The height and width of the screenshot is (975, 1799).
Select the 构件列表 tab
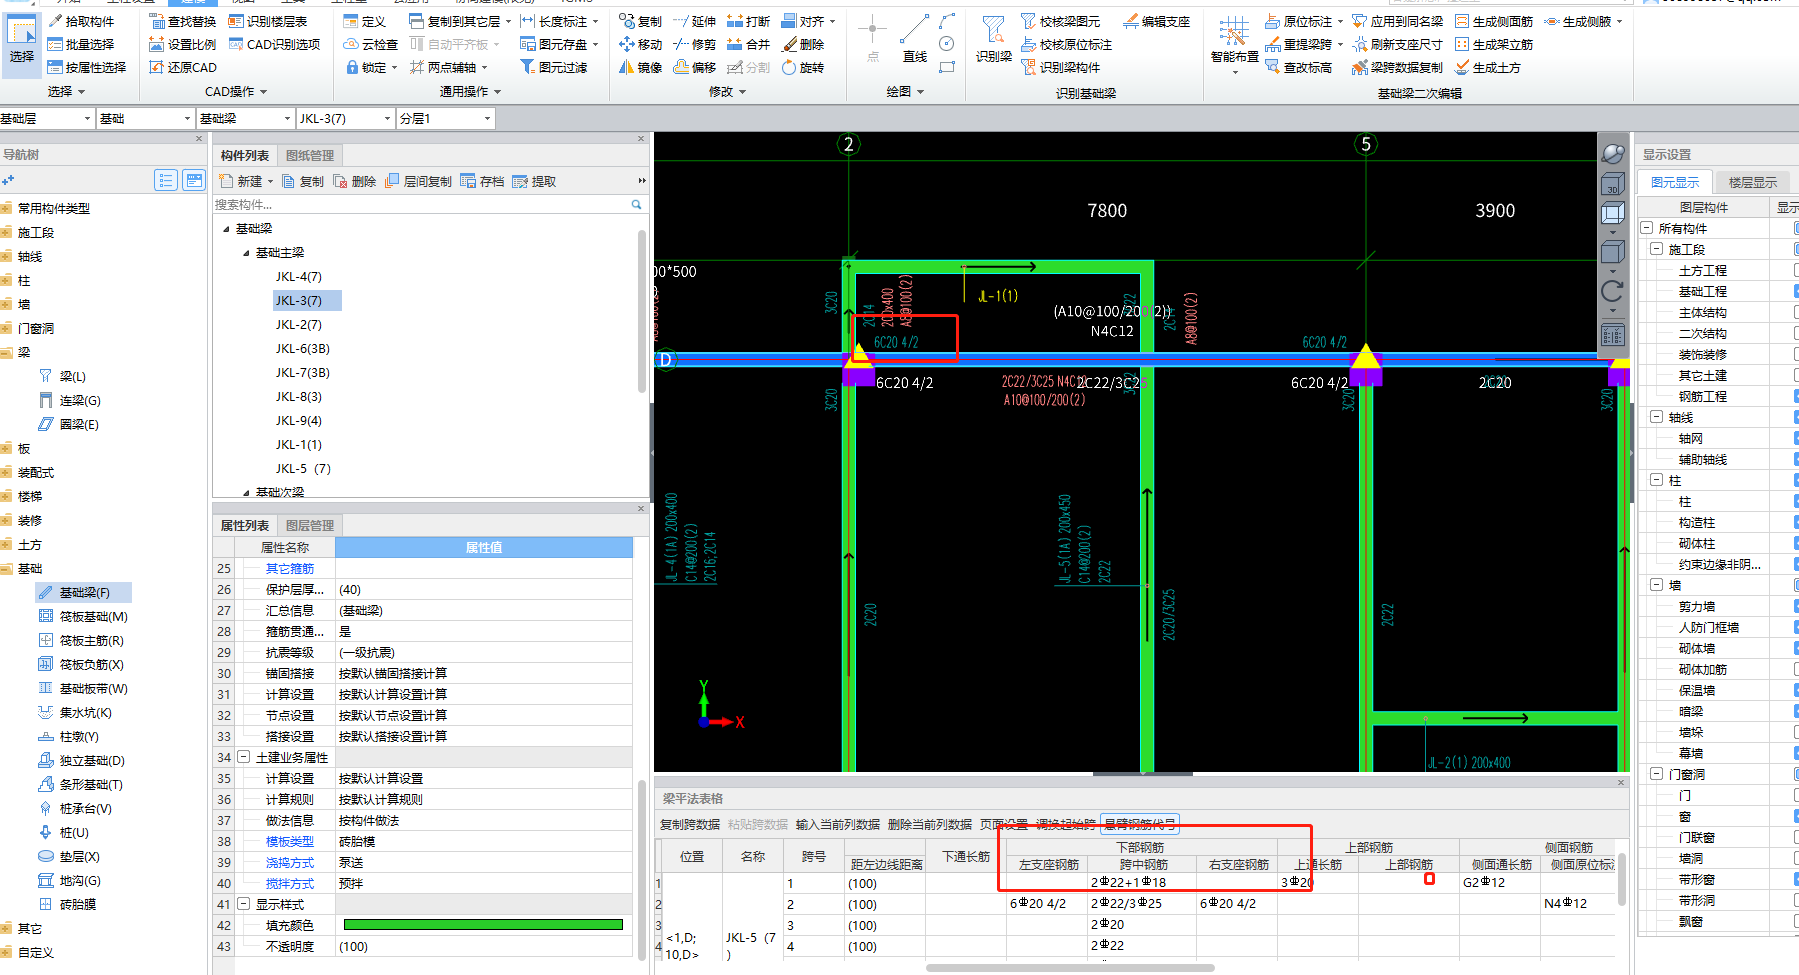(x=245, y=155)
